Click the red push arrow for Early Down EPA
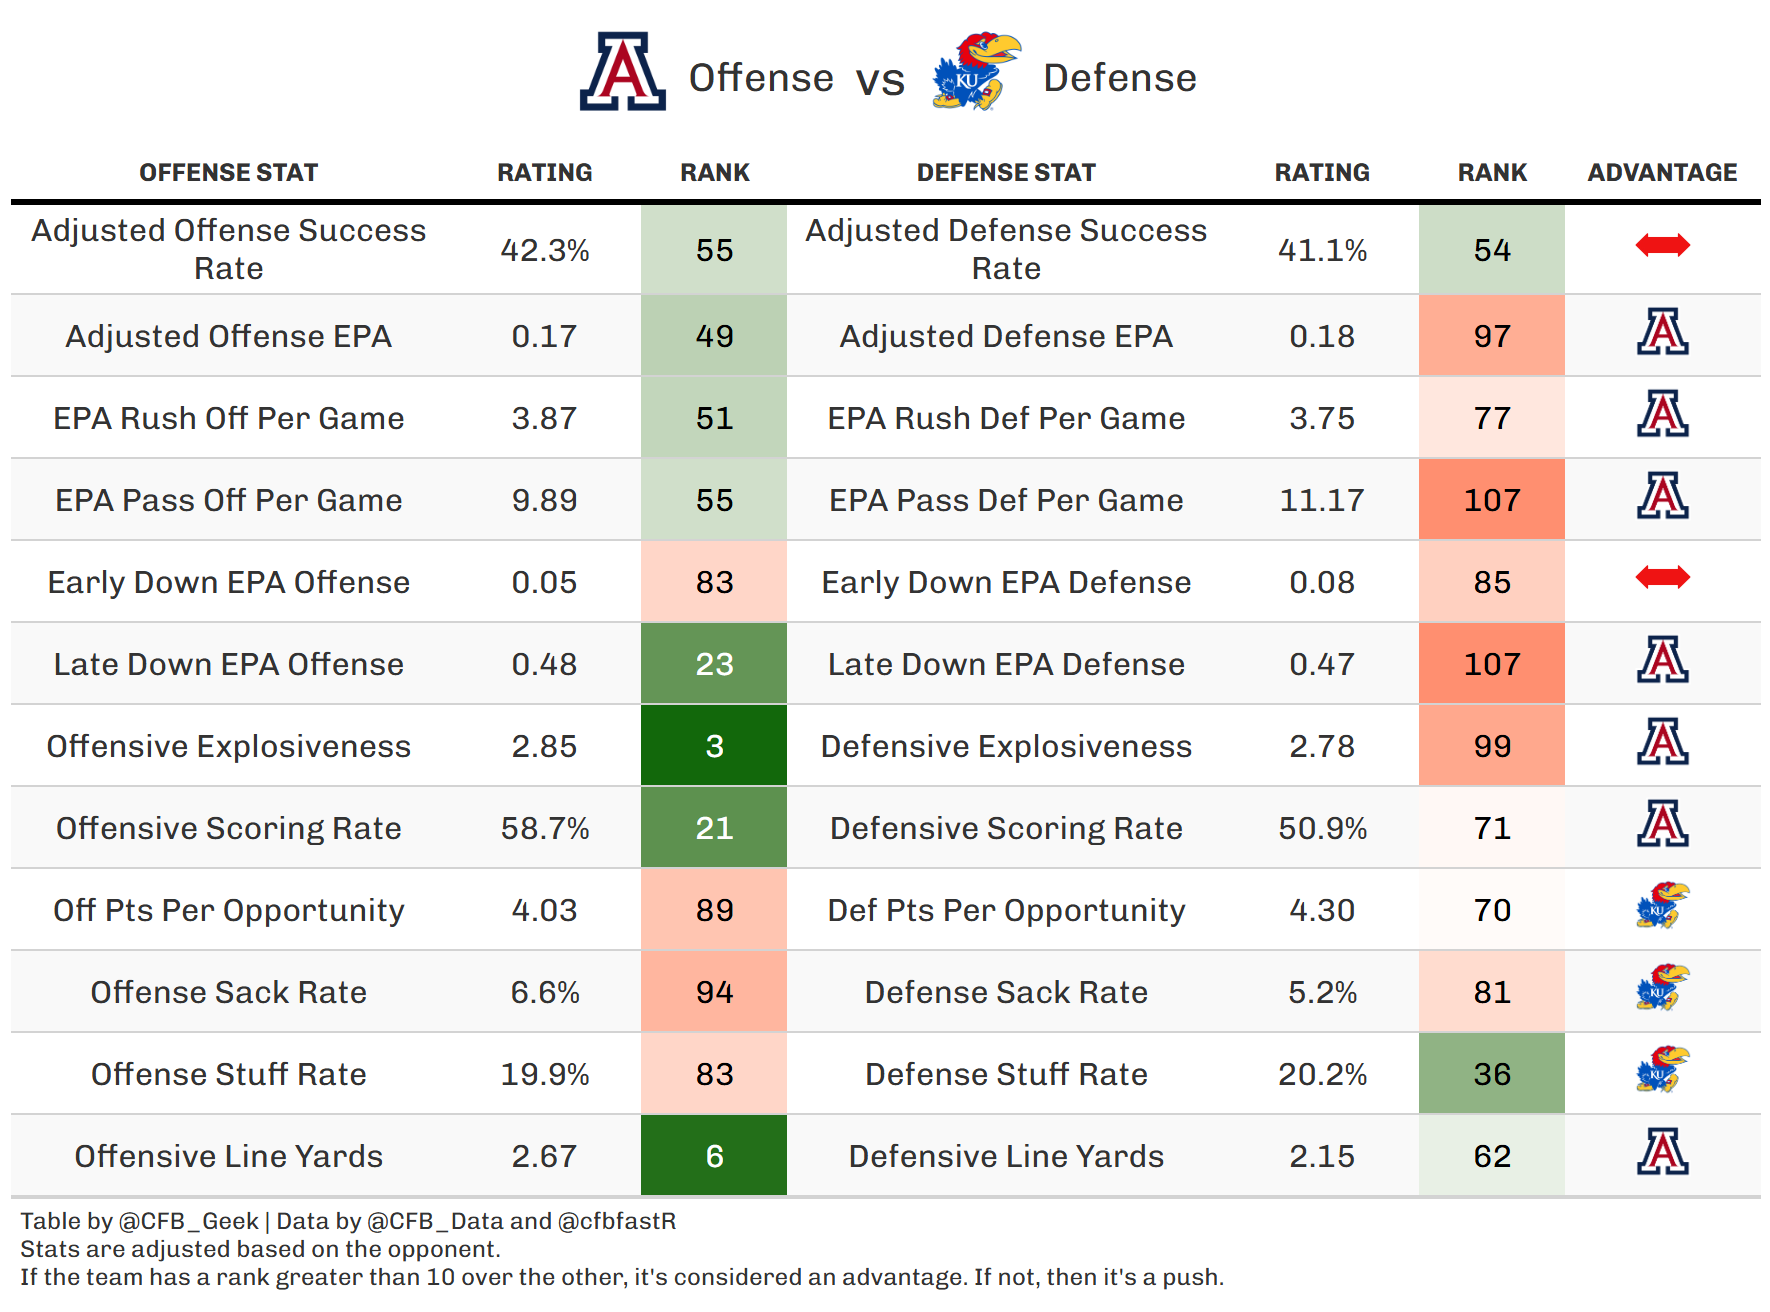The width and height of the screenshot is (1770, 1312). coord(1662,577)
